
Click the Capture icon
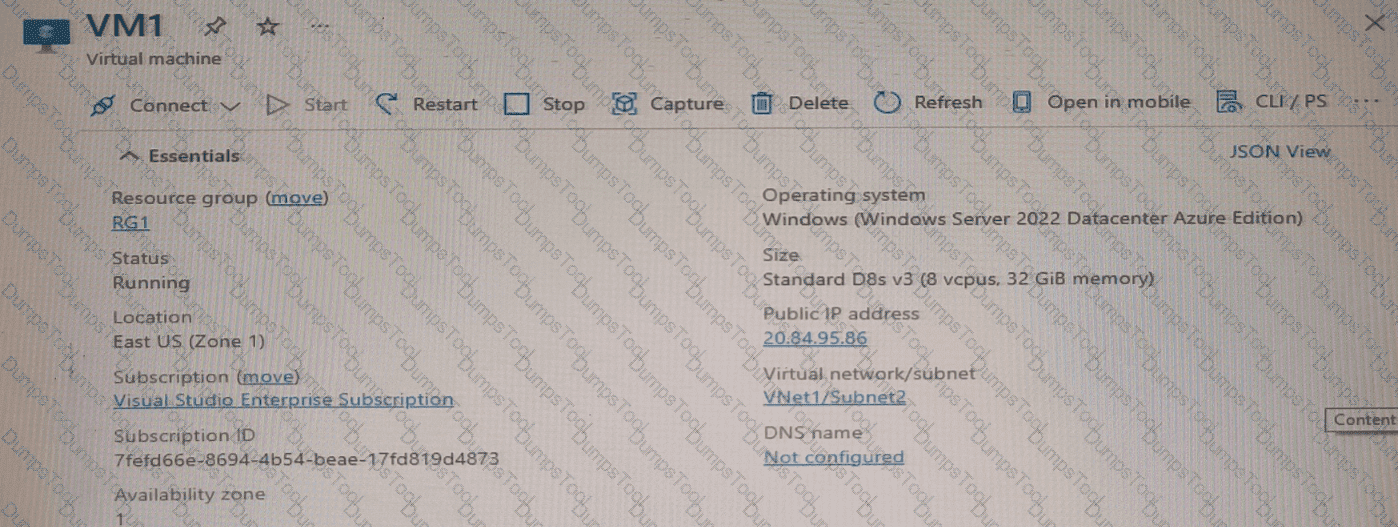(625, 104)
